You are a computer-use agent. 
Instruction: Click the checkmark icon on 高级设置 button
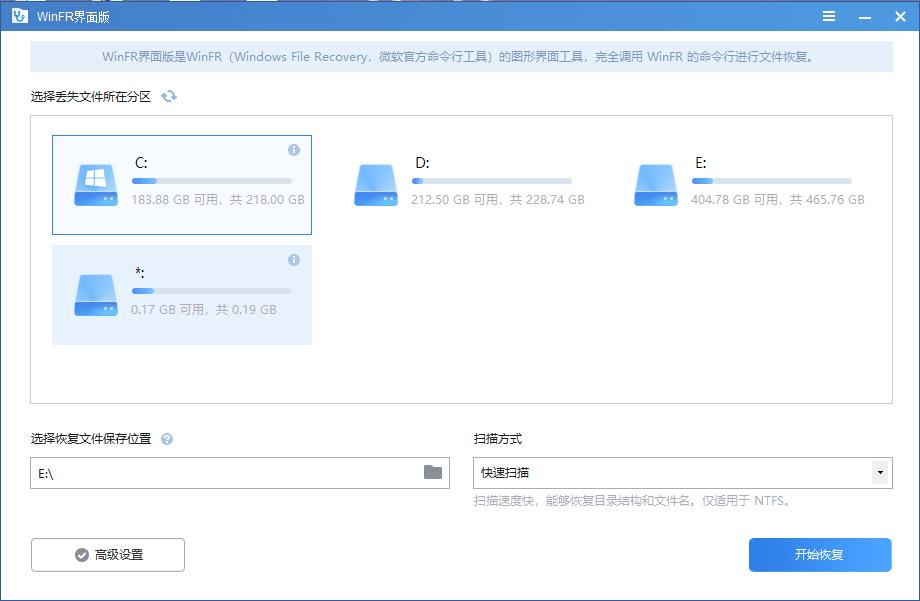82,555
